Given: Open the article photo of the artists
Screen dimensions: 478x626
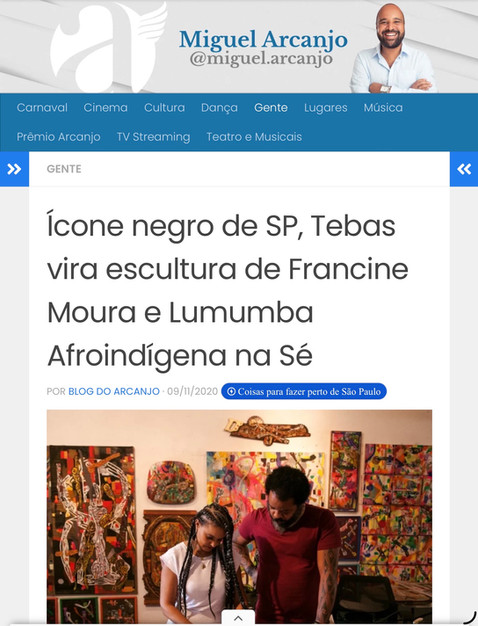Looking at the screenshot, I should pos(239,517).
